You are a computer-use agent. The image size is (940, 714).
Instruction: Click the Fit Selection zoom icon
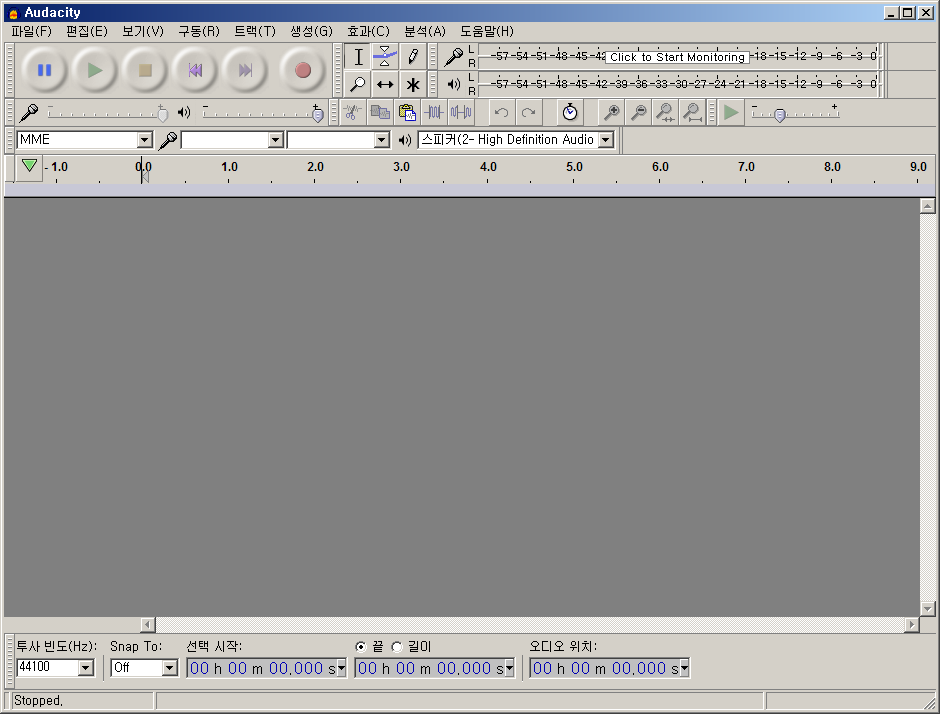click(665, 112)
